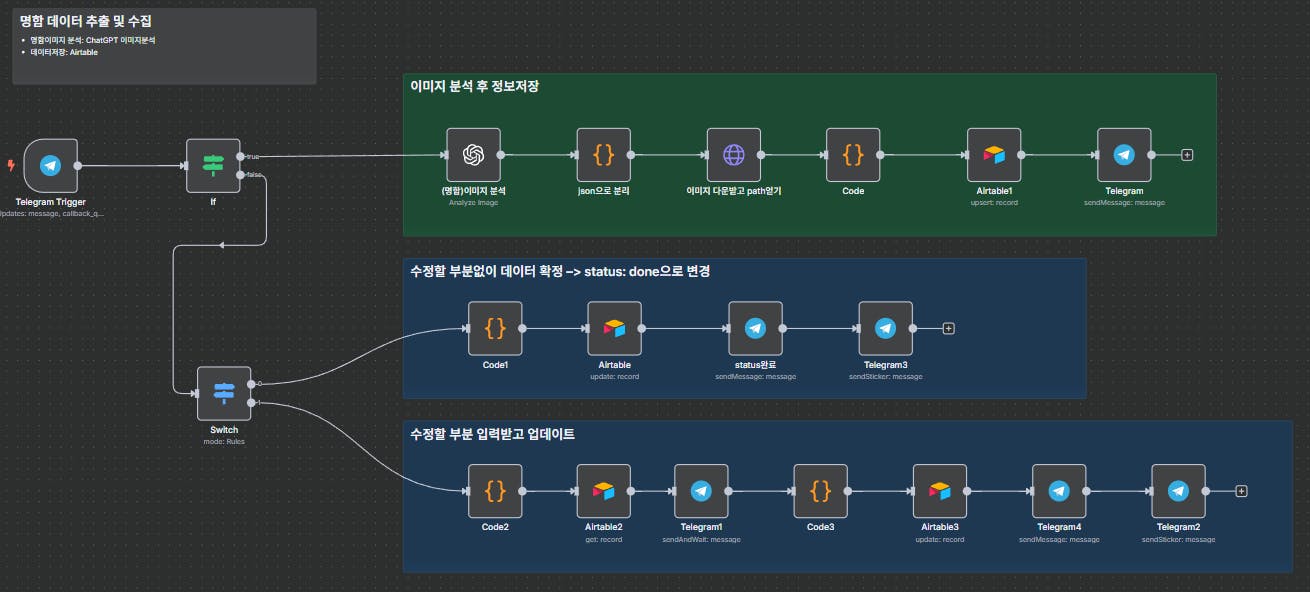Viewport: 1310px width, 592px height.
Task: Click the "데이터저장: Airtable" note line
Action: coord(64,52)
